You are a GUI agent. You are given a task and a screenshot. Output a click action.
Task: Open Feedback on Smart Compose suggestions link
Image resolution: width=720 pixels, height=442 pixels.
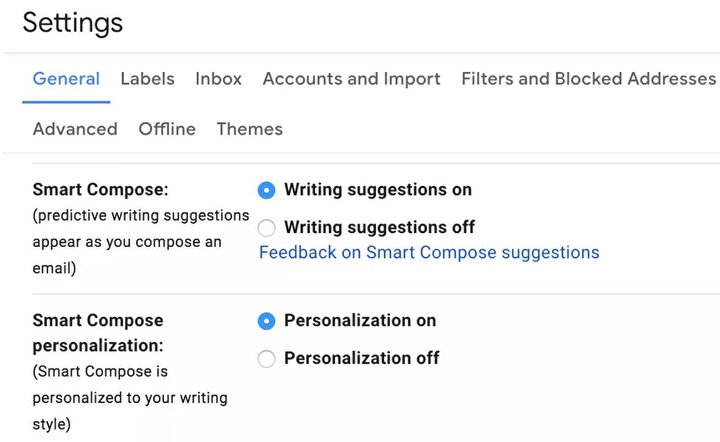tap(429, 252)
